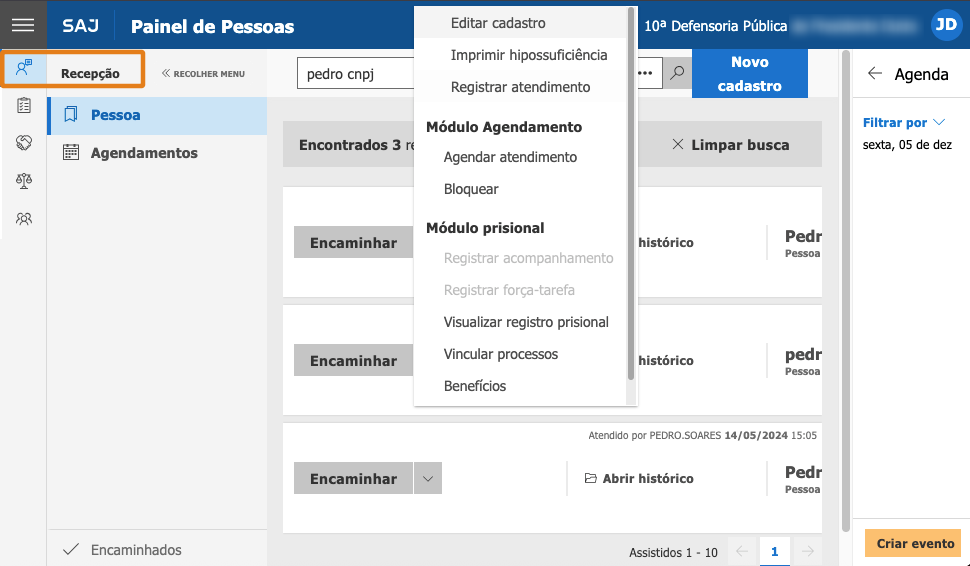
Task: Open the JD user avatar
Action: [945, 26]
